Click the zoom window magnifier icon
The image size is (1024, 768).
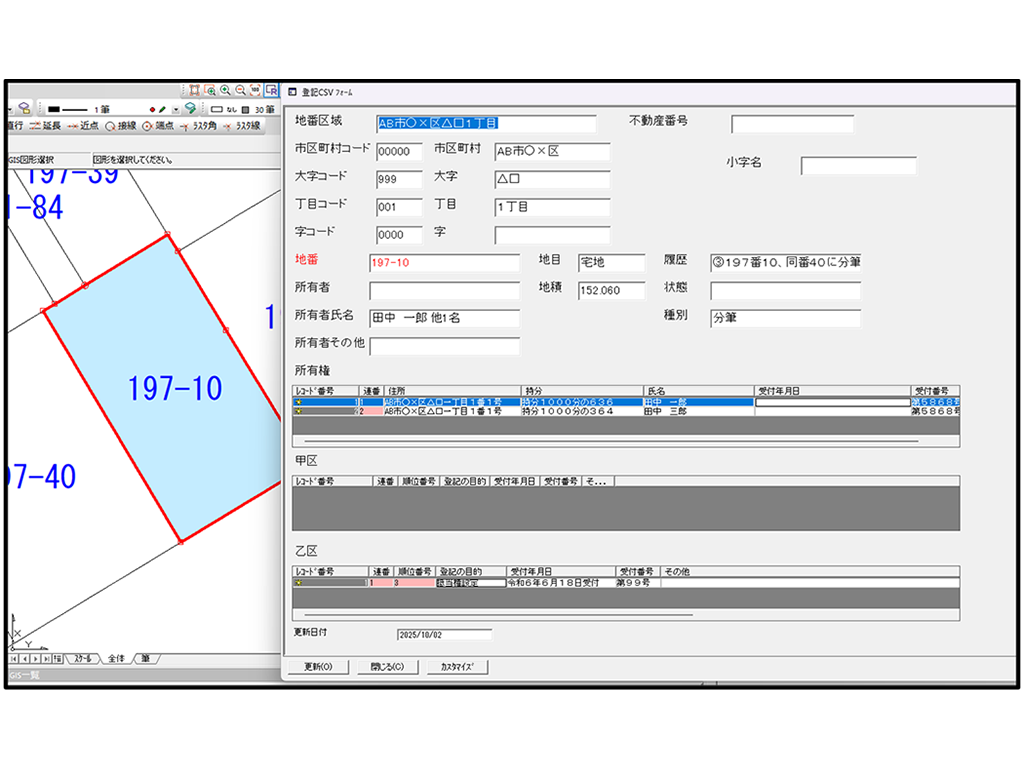(x=210, y=90)
